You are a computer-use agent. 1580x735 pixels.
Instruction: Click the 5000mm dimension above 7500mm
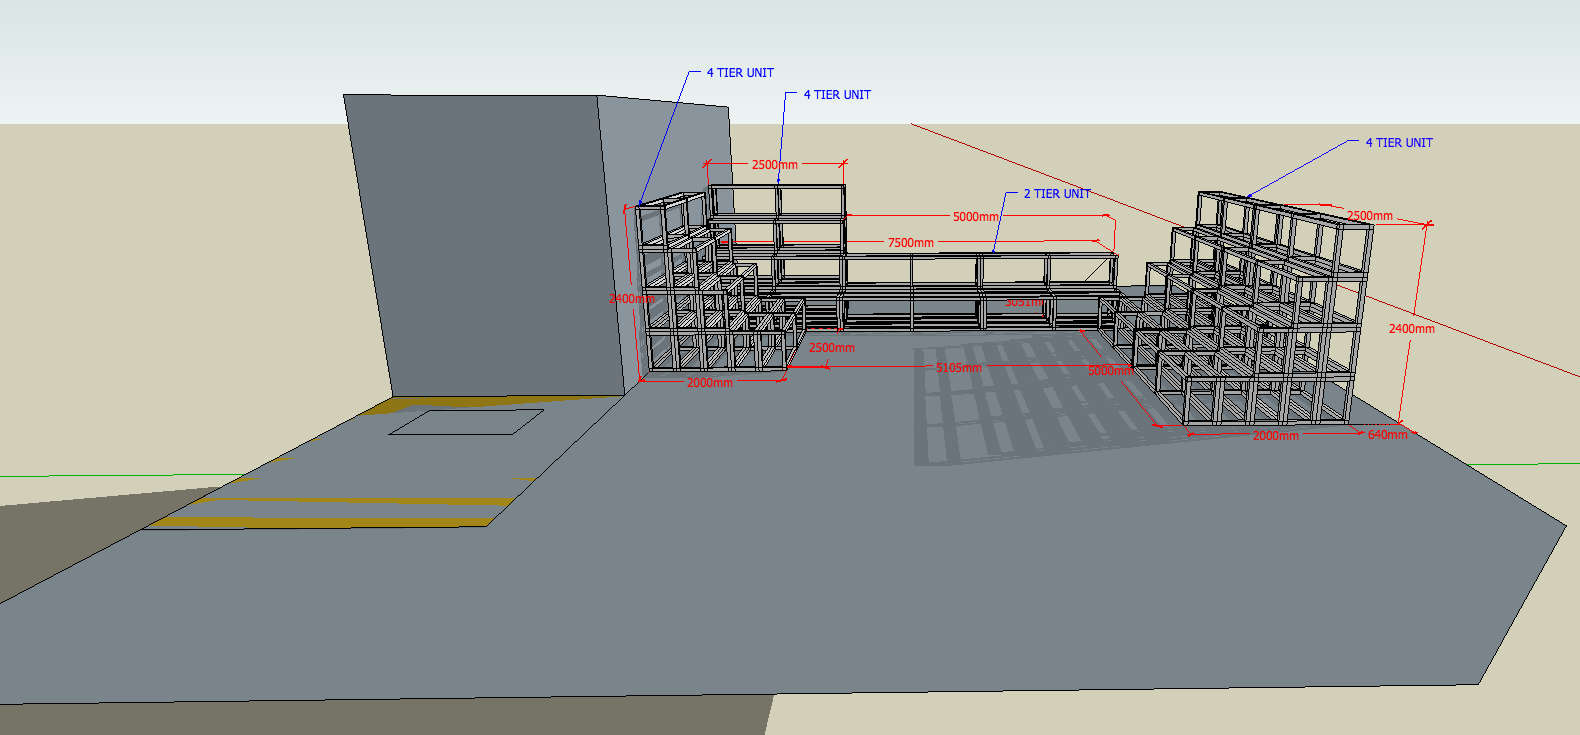[x=974, y=217]
